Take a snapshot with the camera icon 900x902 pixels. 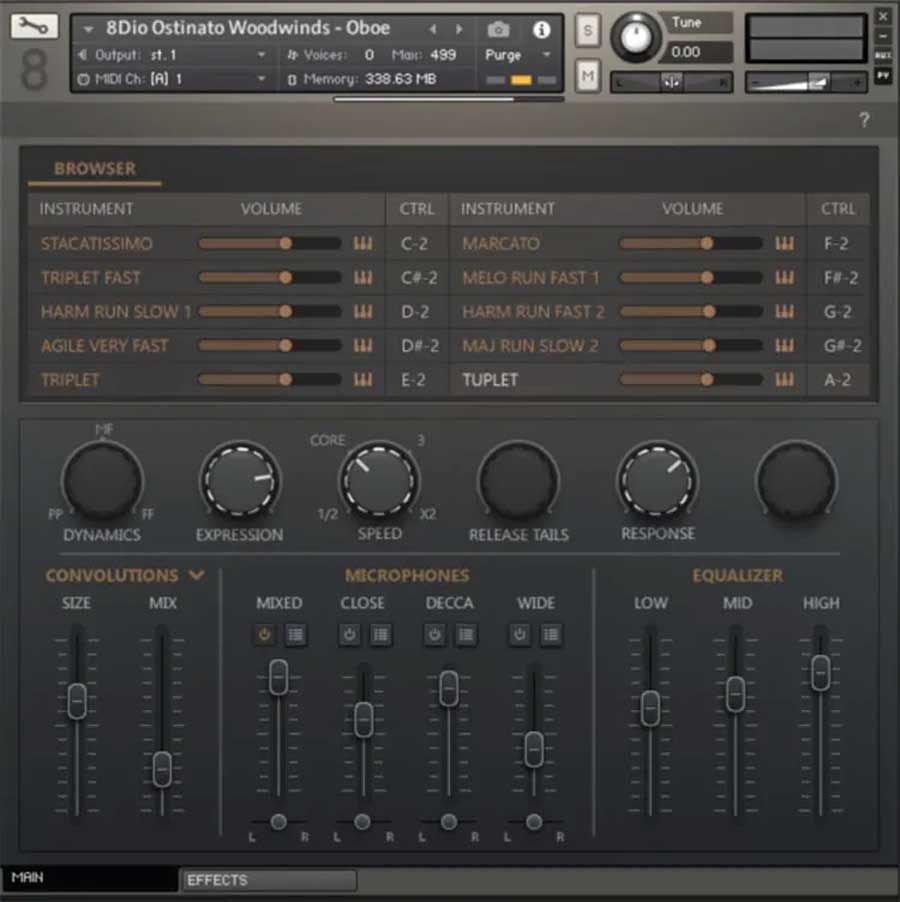498,29
